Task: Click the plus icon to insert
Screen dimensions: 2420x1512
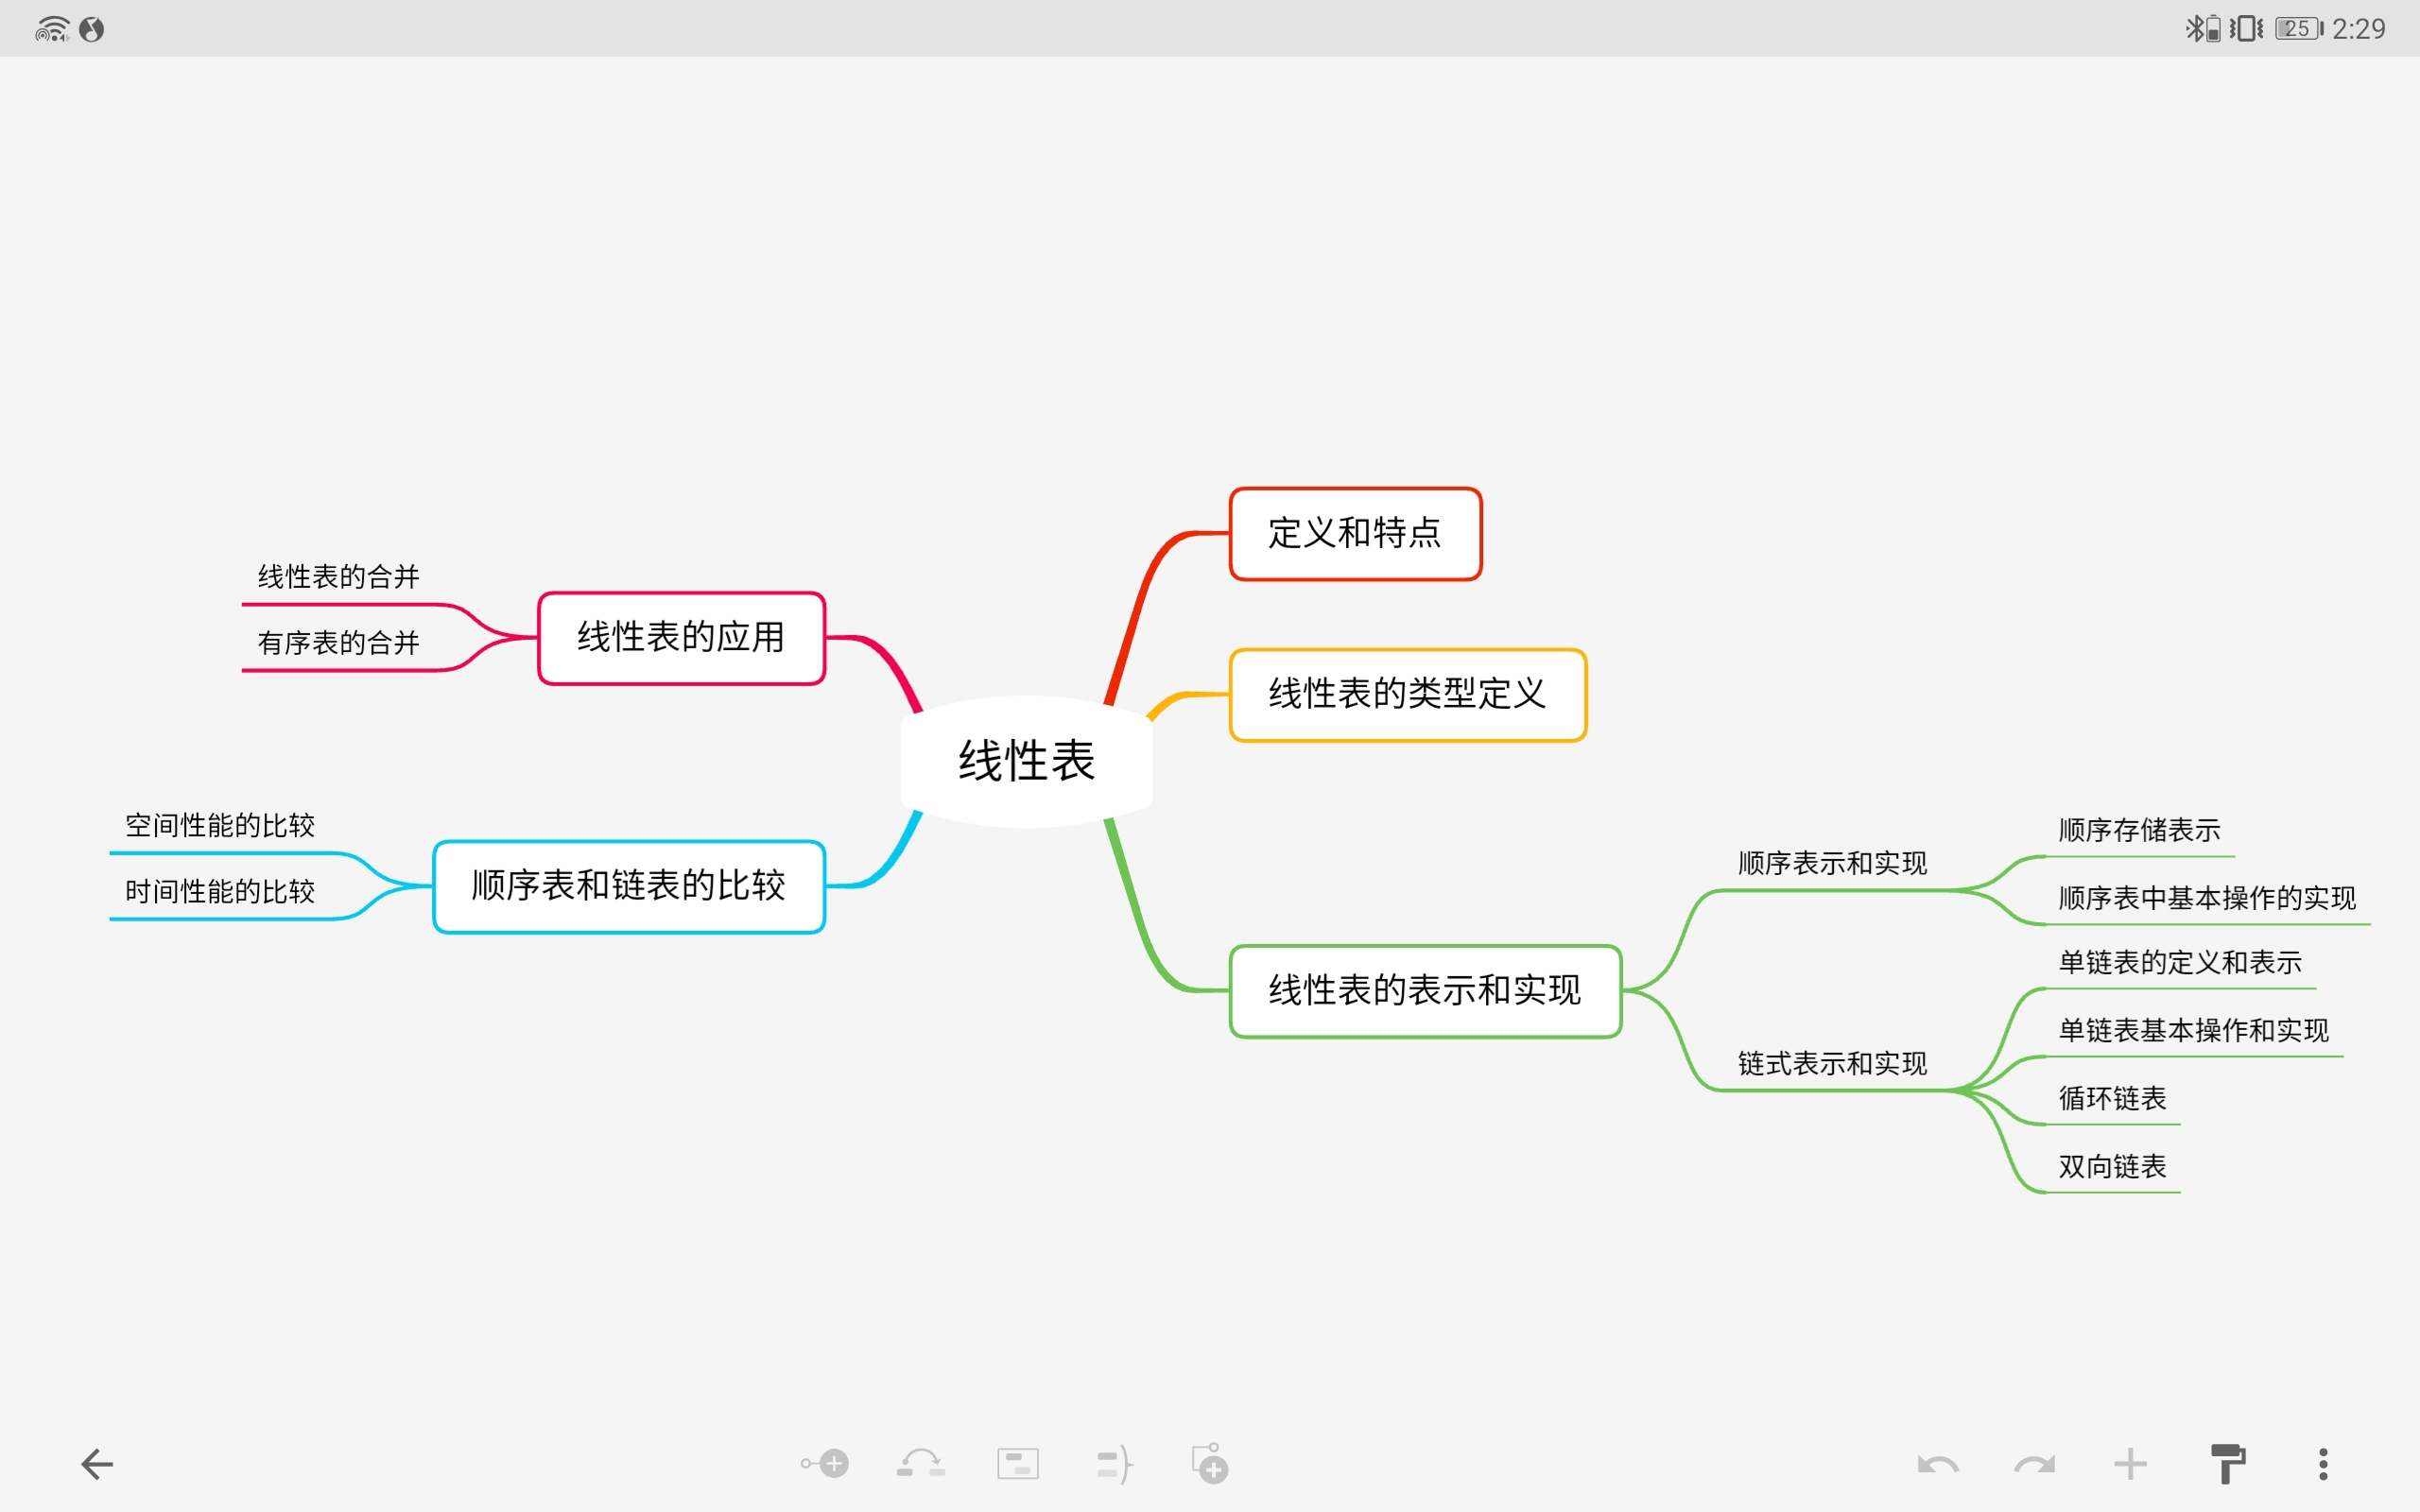Action: 2130,1464
